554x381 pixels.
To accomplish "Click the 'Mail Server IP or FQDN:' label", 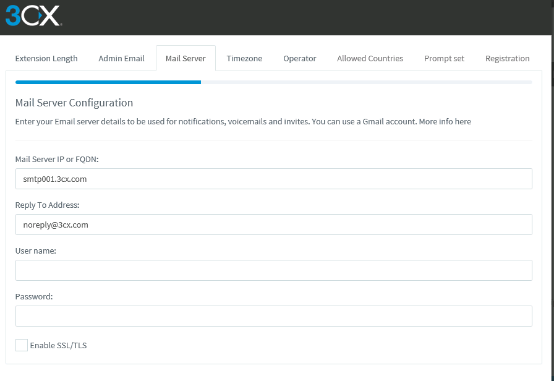I will point(57,159).
